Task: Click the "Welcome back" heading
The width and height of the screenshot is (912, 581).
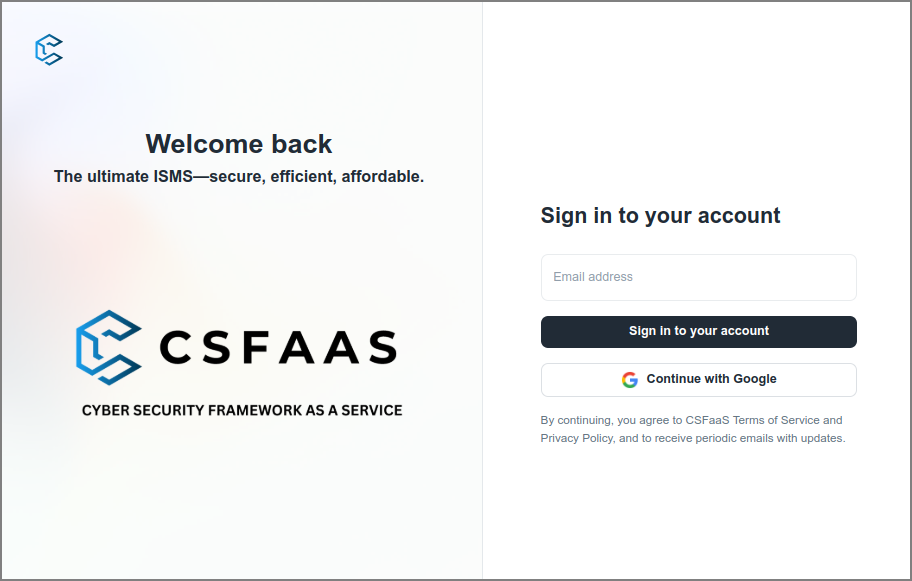Action: coord(239,144)
